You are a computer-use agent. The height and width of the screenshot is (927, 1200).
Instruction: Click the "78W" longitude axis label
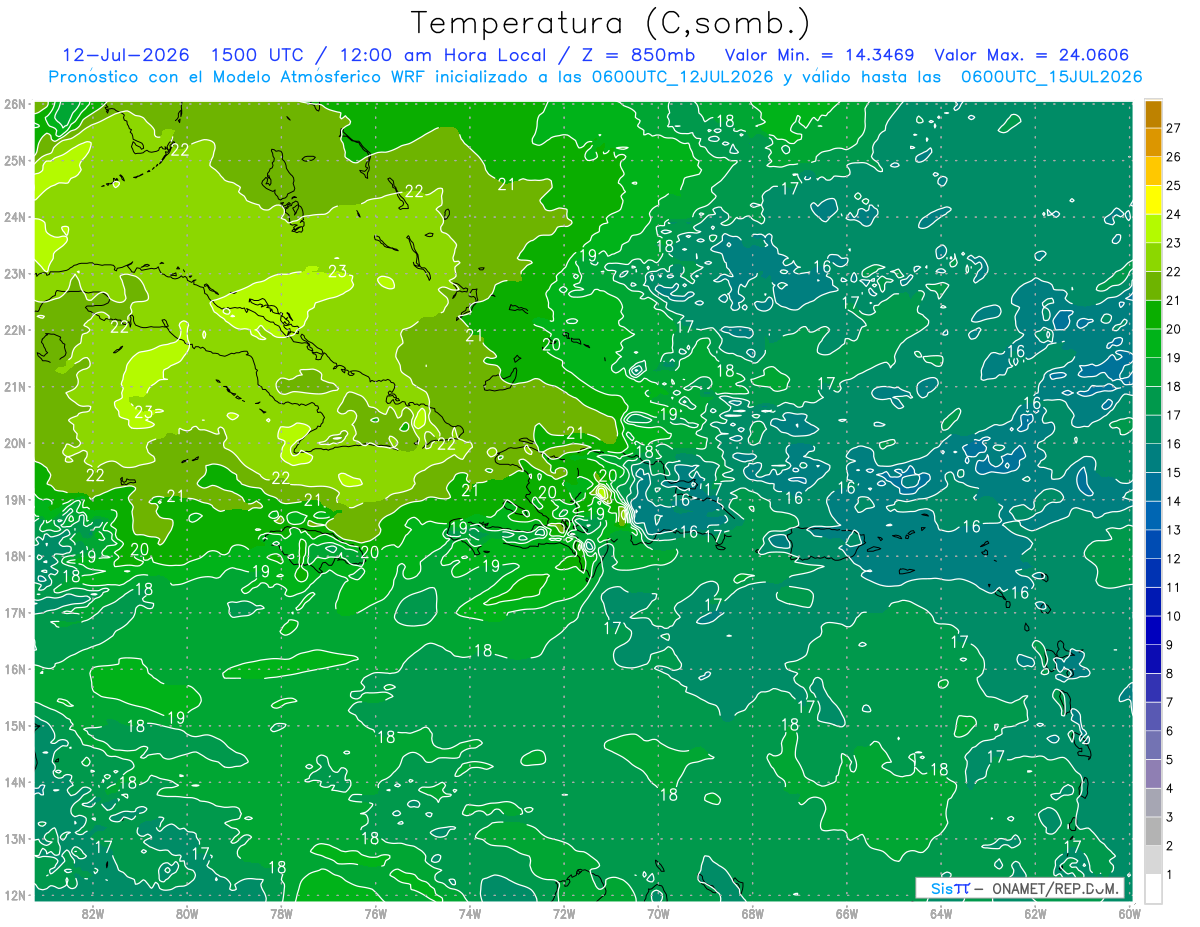click(x=281, y=913)
